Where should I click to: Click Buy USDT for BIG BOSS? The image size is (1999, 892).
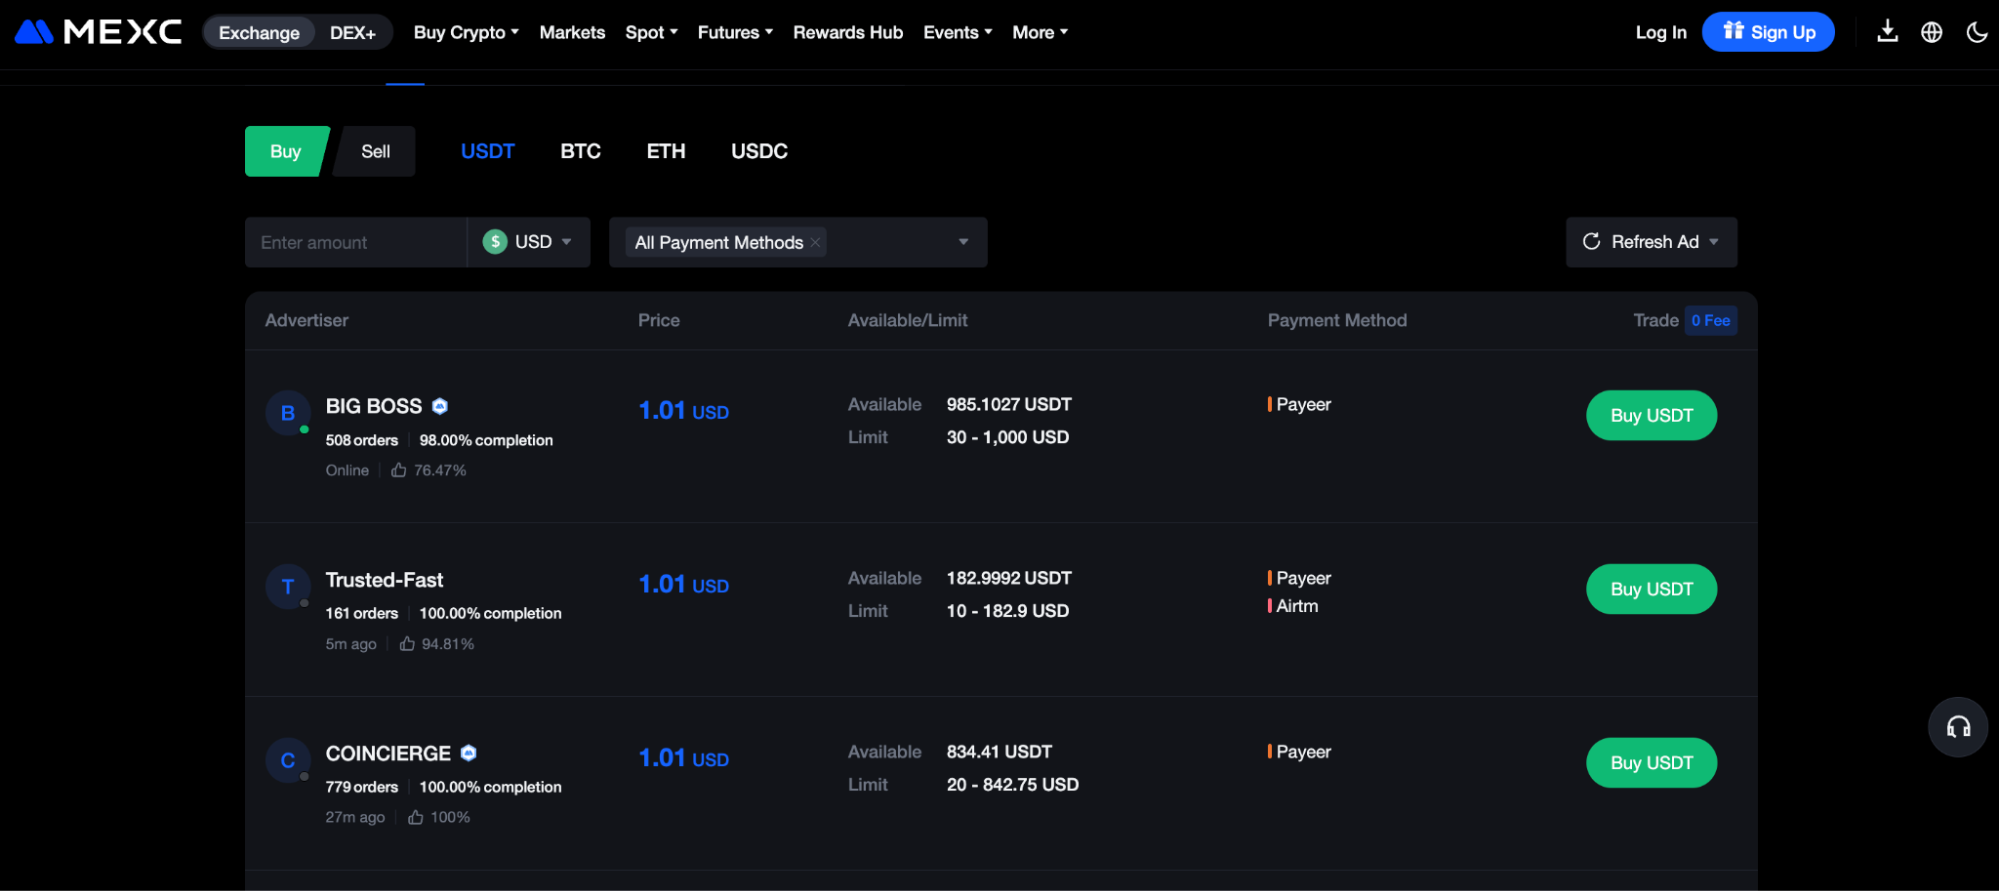coord(1651,415)
